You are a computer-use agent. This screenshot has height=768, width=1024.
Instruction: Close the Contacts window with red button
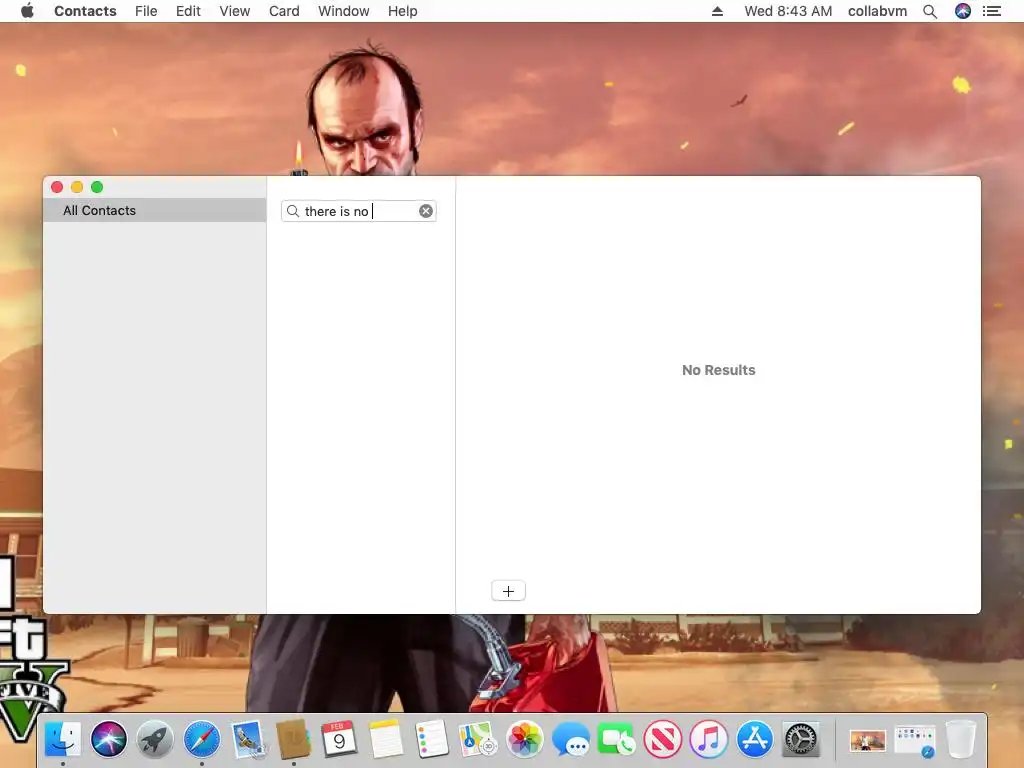pyautogui.click(x=57, y=187)
